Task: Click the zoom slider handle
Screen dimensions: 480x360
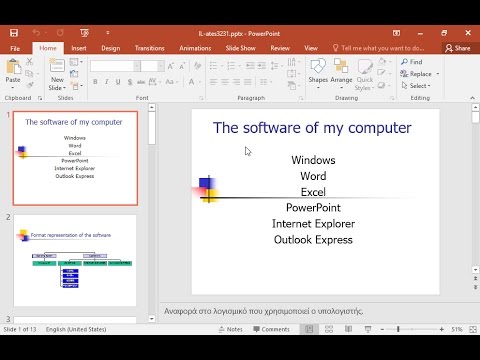Action: coord(398,329)
